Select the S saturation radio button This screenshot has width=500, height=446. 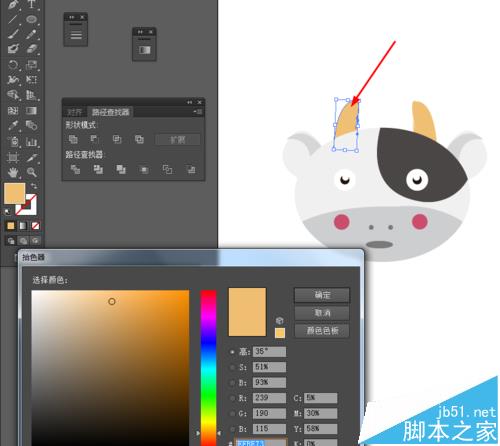(x=232, y=367)
